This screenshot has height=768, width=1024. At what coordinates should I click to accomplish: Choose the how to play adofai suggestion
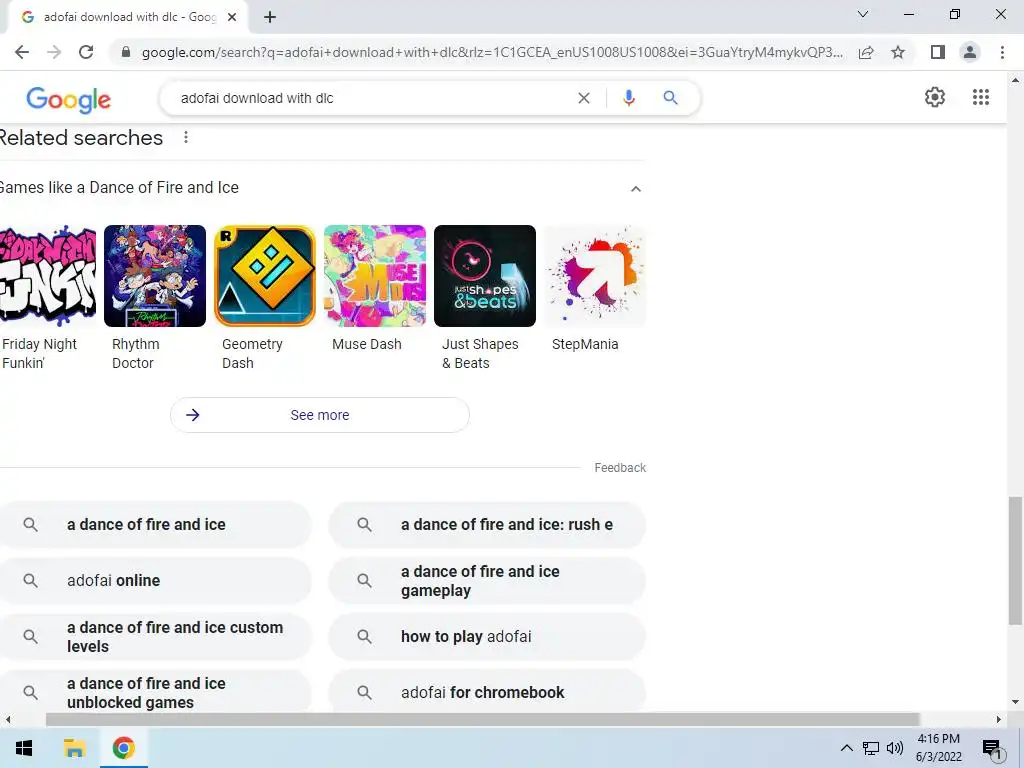click(x=487, y=637)
